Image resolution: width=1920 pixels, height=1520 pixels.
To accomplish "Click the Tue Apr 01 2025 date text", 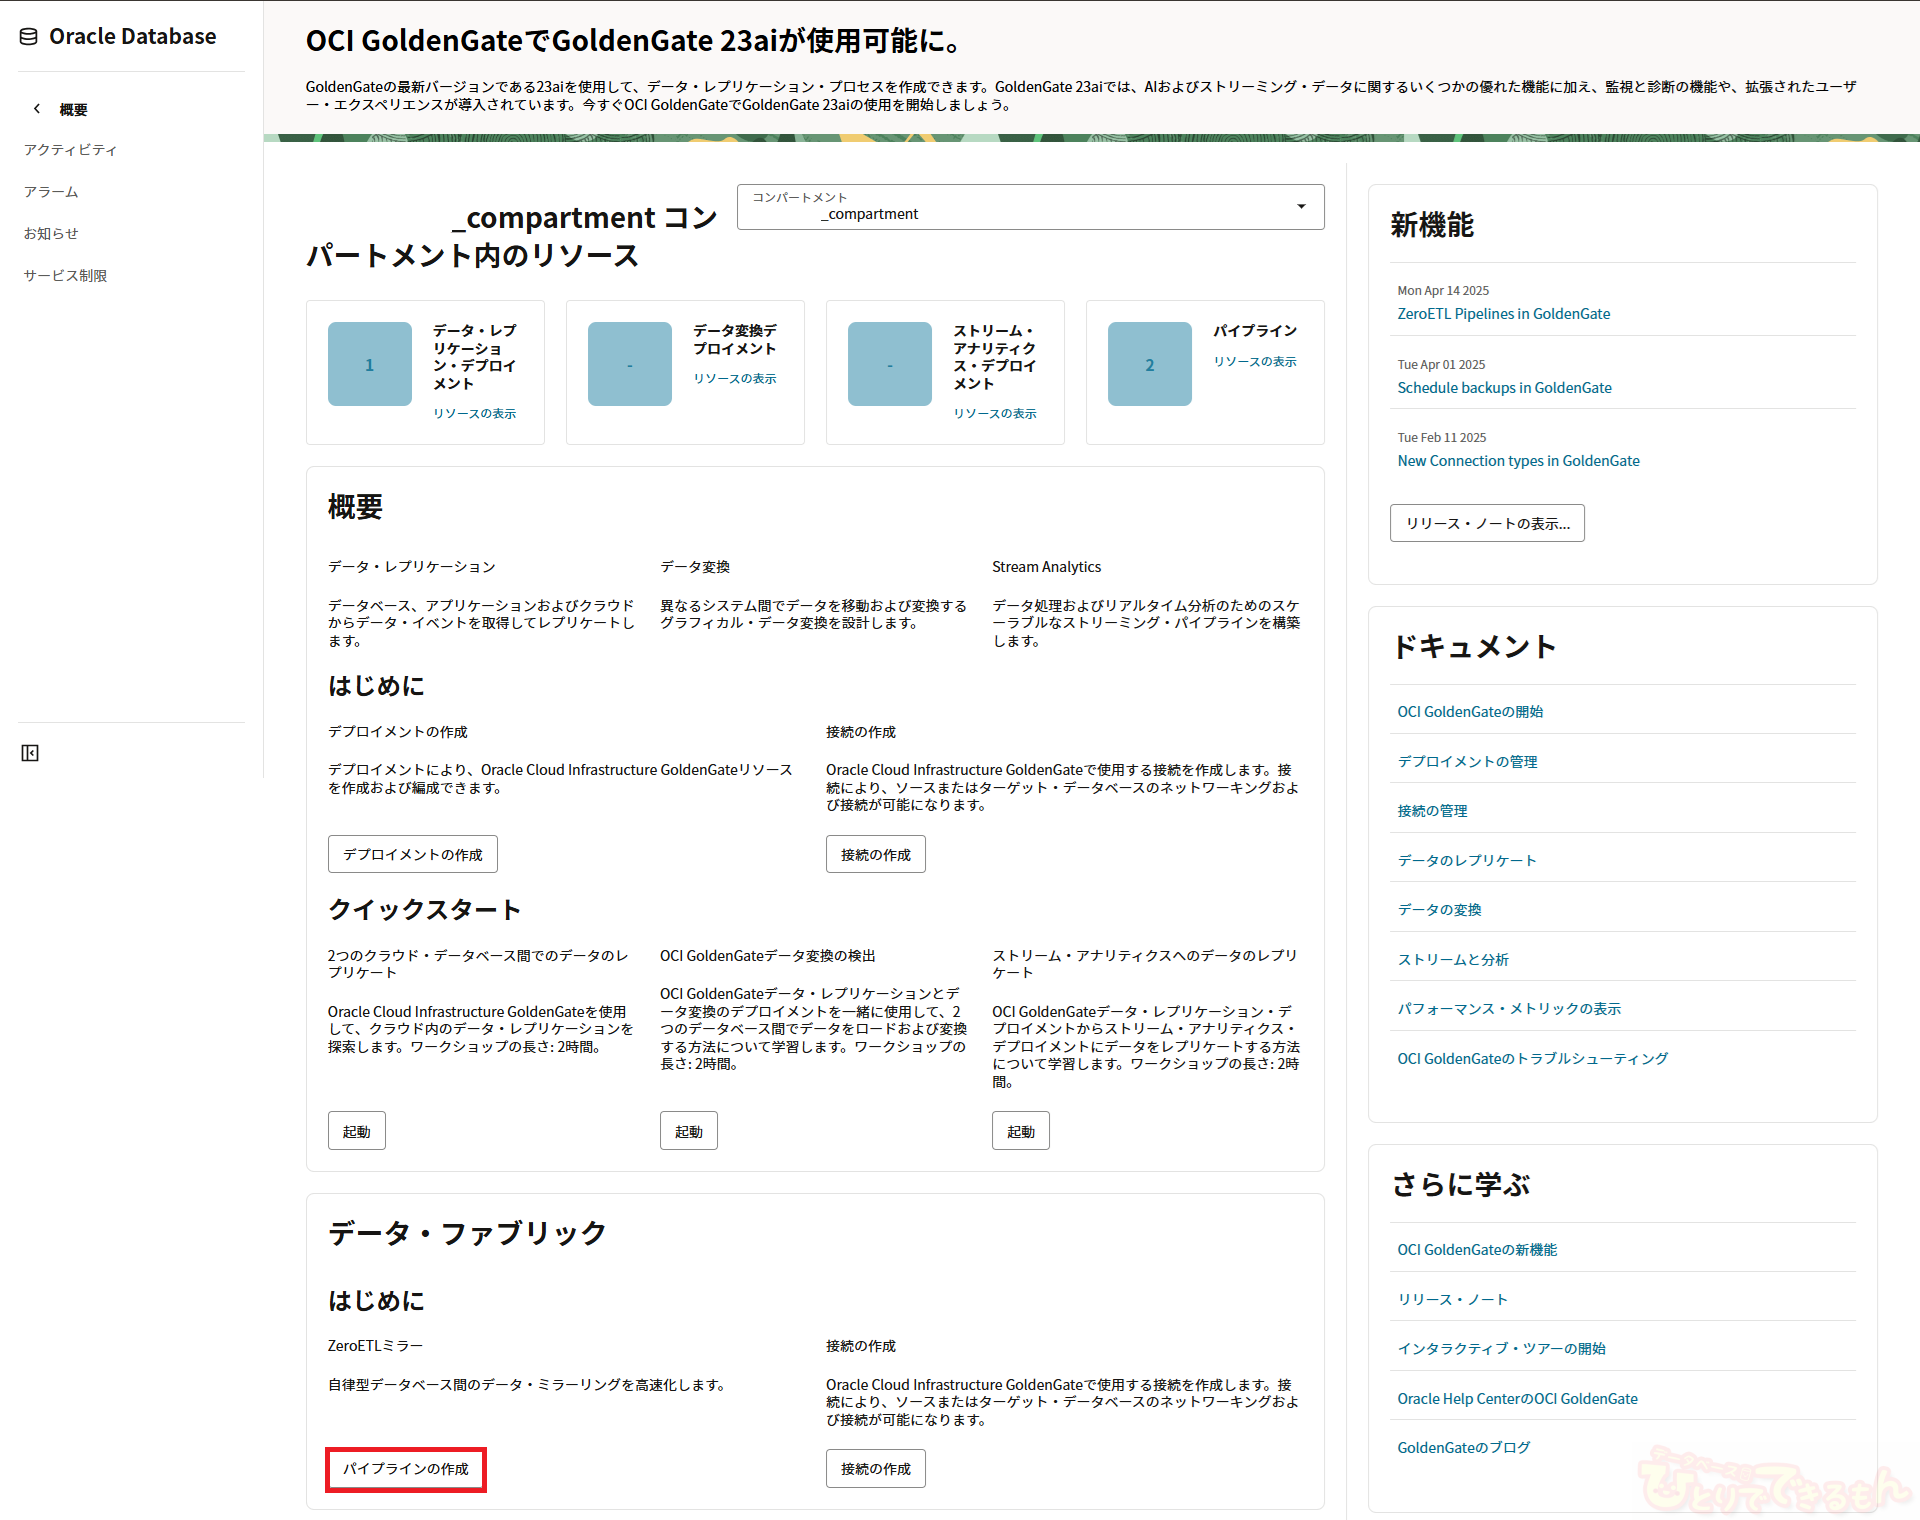I will (x=1441, y=365).
